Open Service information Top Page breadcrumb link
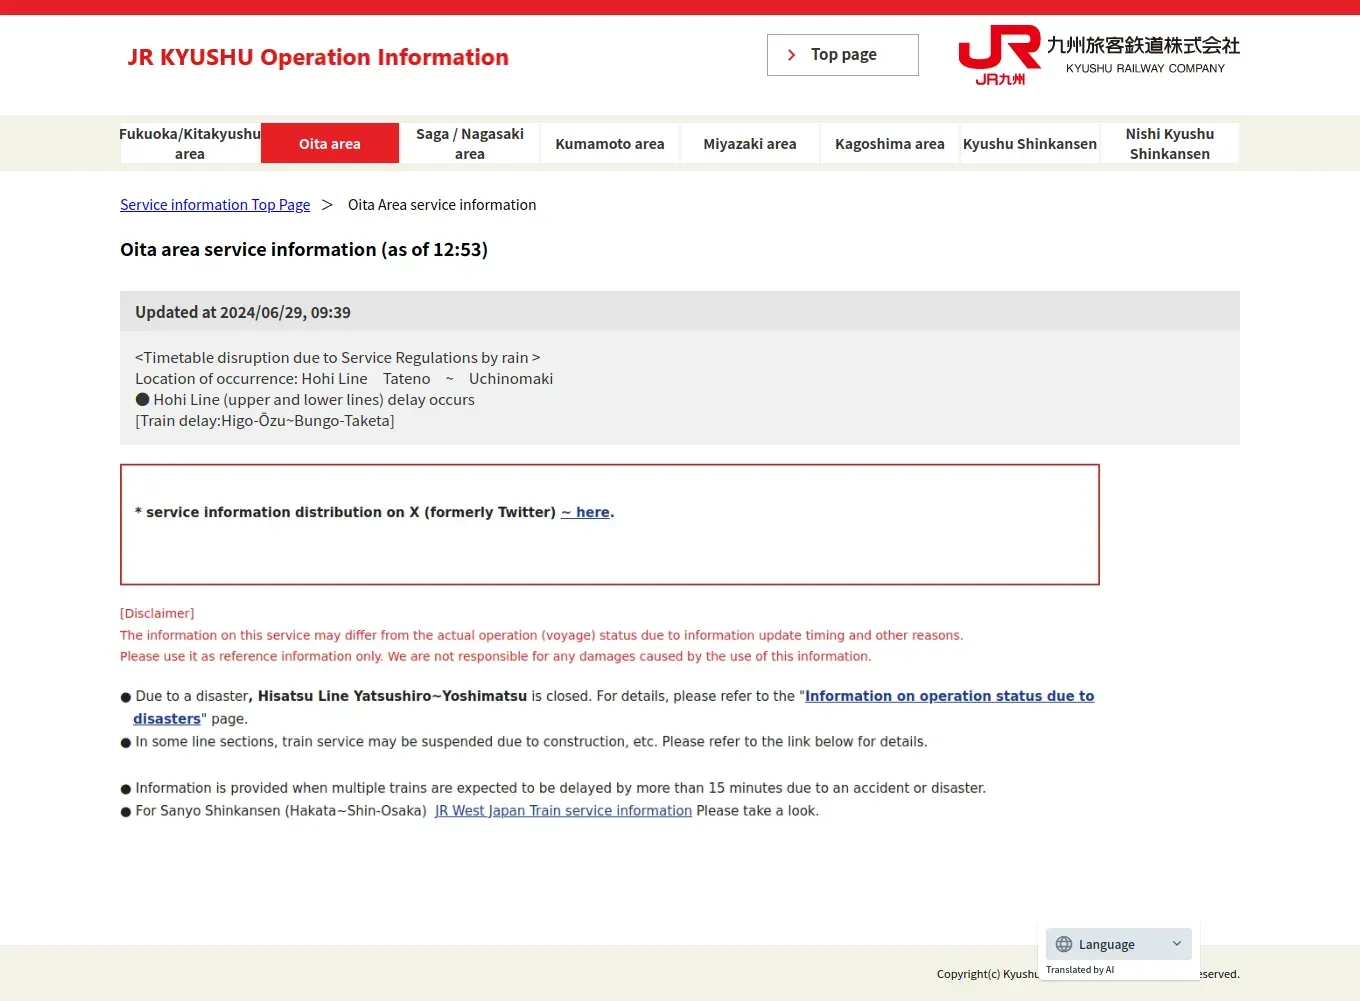The width and height of the screenshot is (1360, 1001). point(215,205)
